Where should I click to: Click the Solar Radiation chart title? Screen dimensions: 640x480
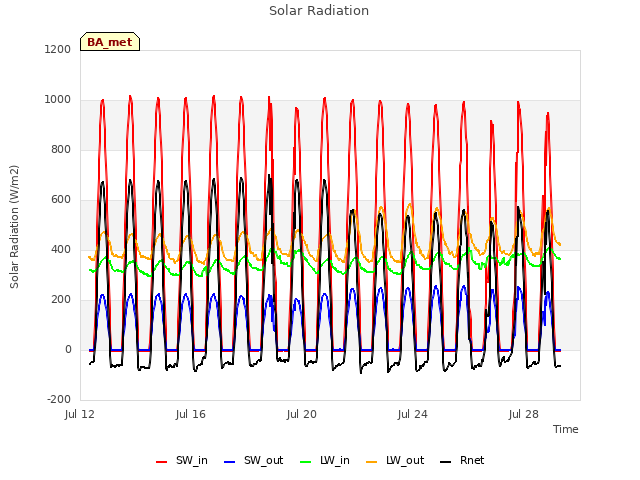pyautogui.click(x=319, y=11)
